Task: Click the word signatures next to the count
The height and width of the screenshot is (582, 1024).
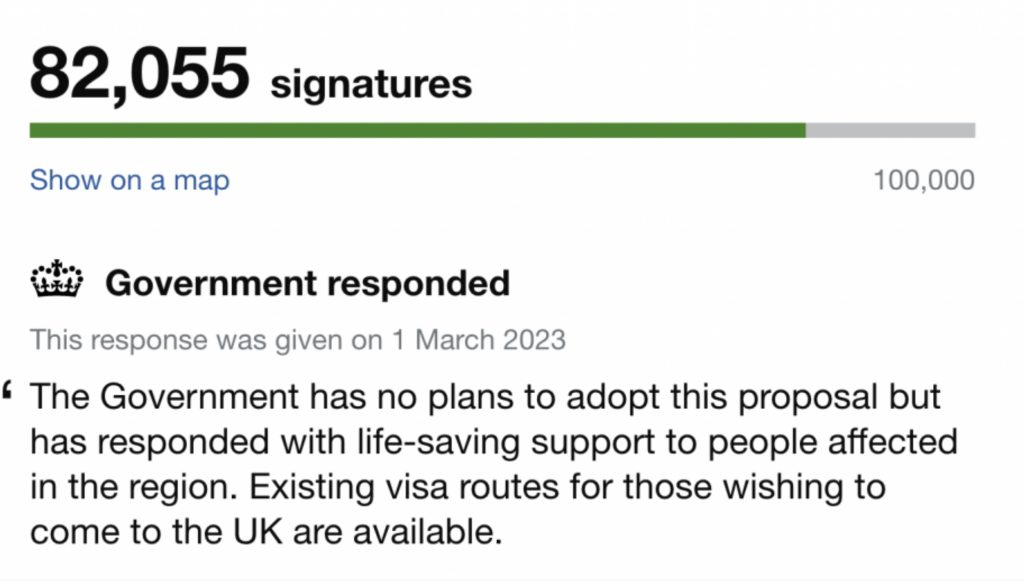Action: tap(371, 85)
